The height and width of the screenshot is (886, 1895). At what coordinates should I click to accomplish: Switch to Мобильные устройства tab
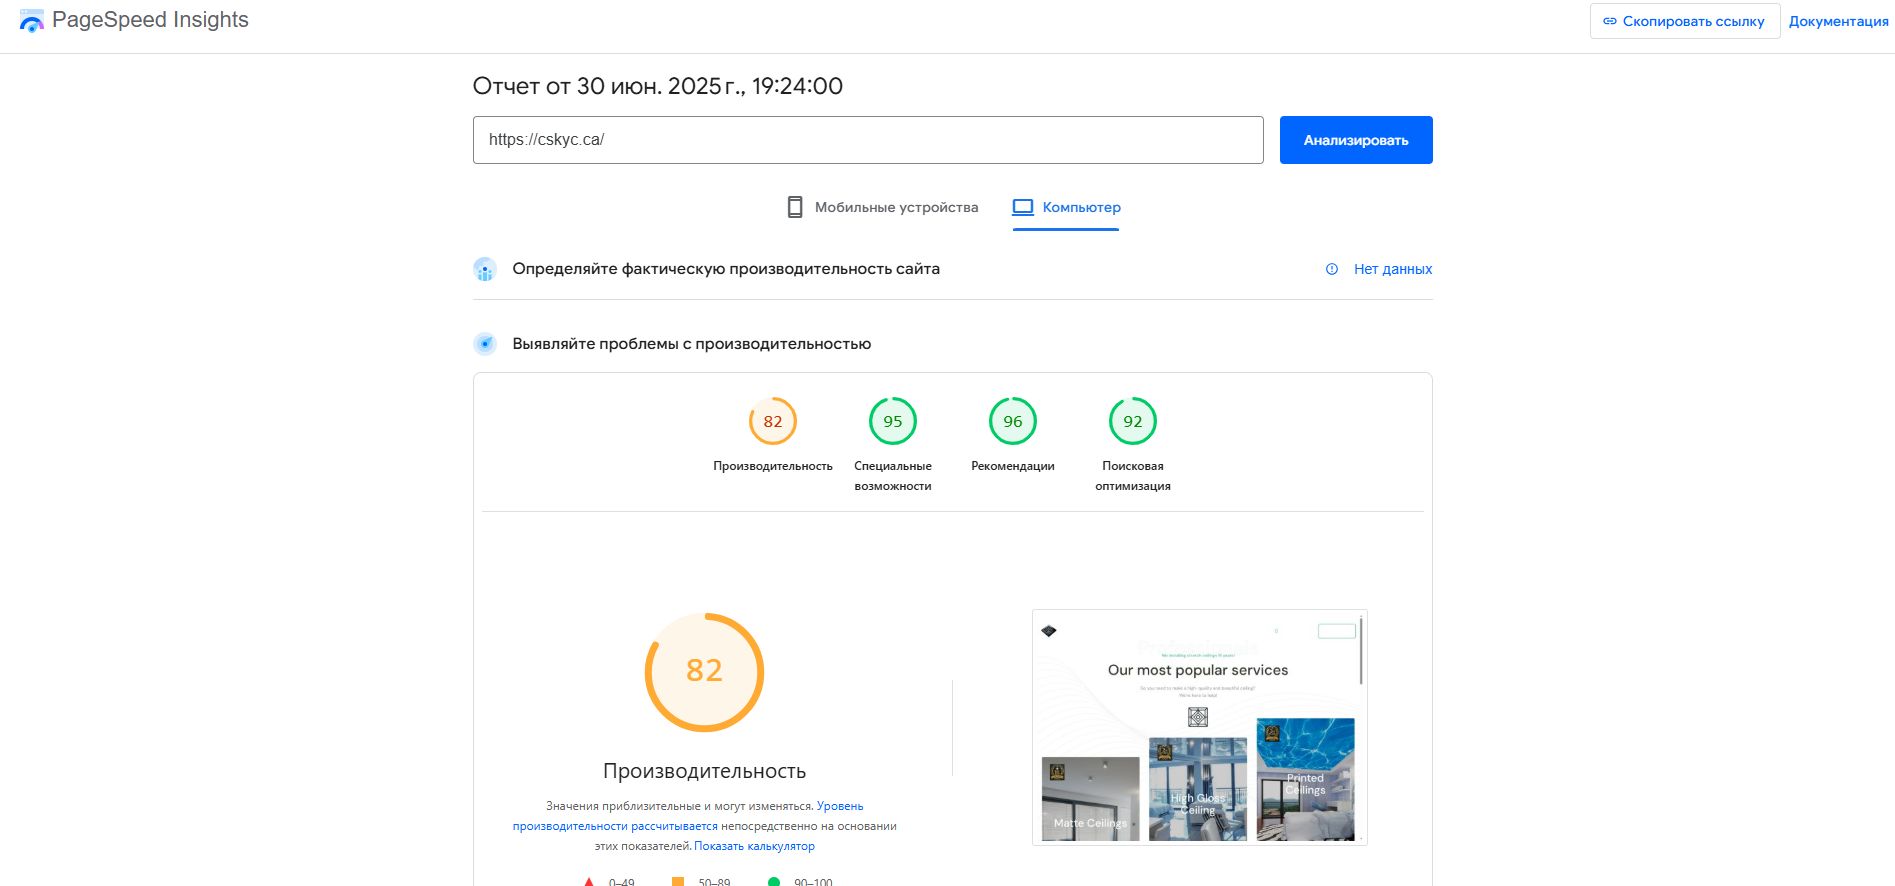pos(882,207)
